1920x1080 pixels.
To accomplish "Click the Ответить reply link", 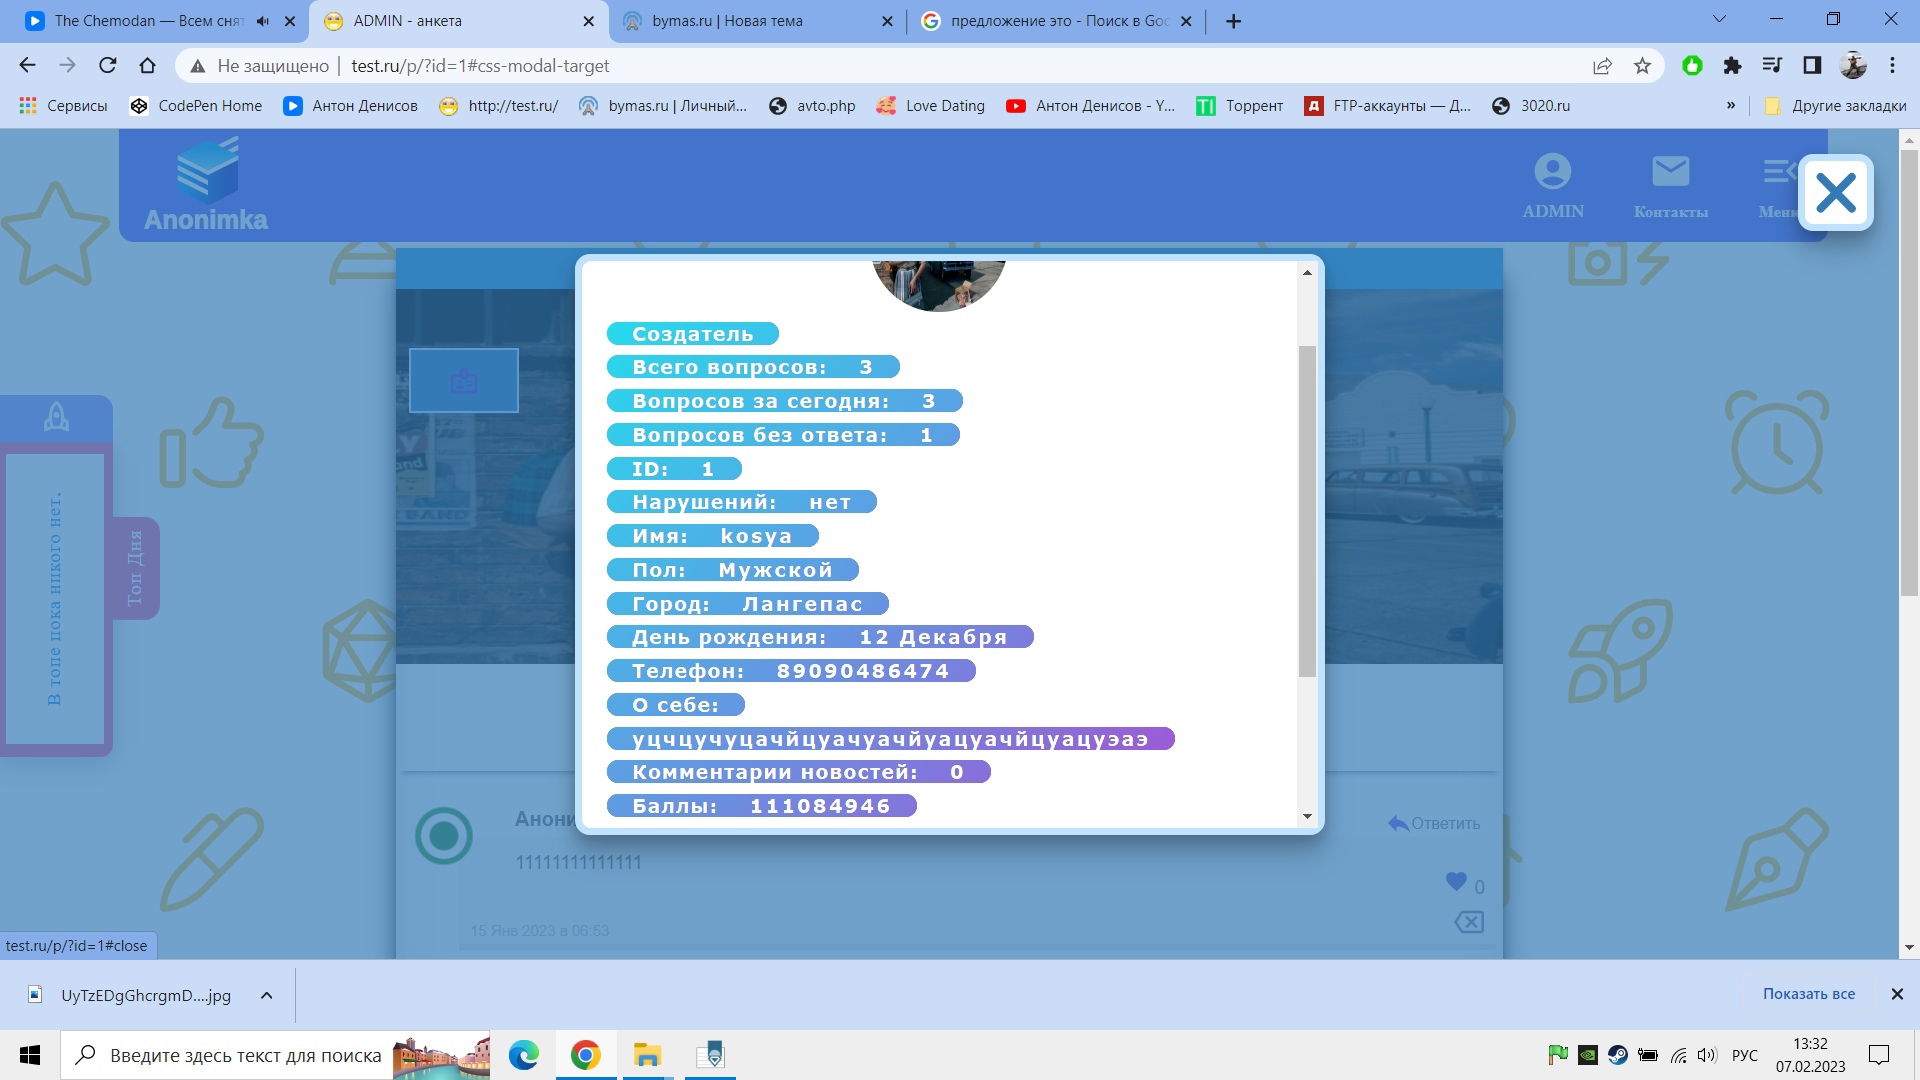I will [x=1434, y=823].
